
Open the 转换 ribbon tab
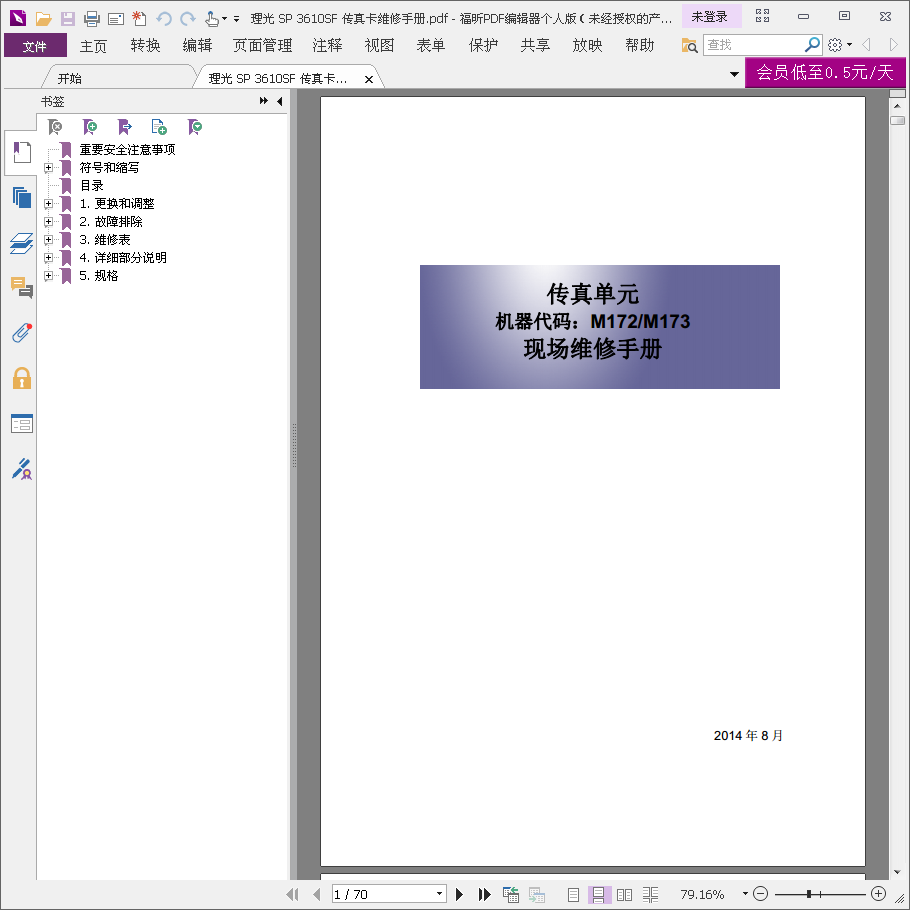[x=145, y=45]
